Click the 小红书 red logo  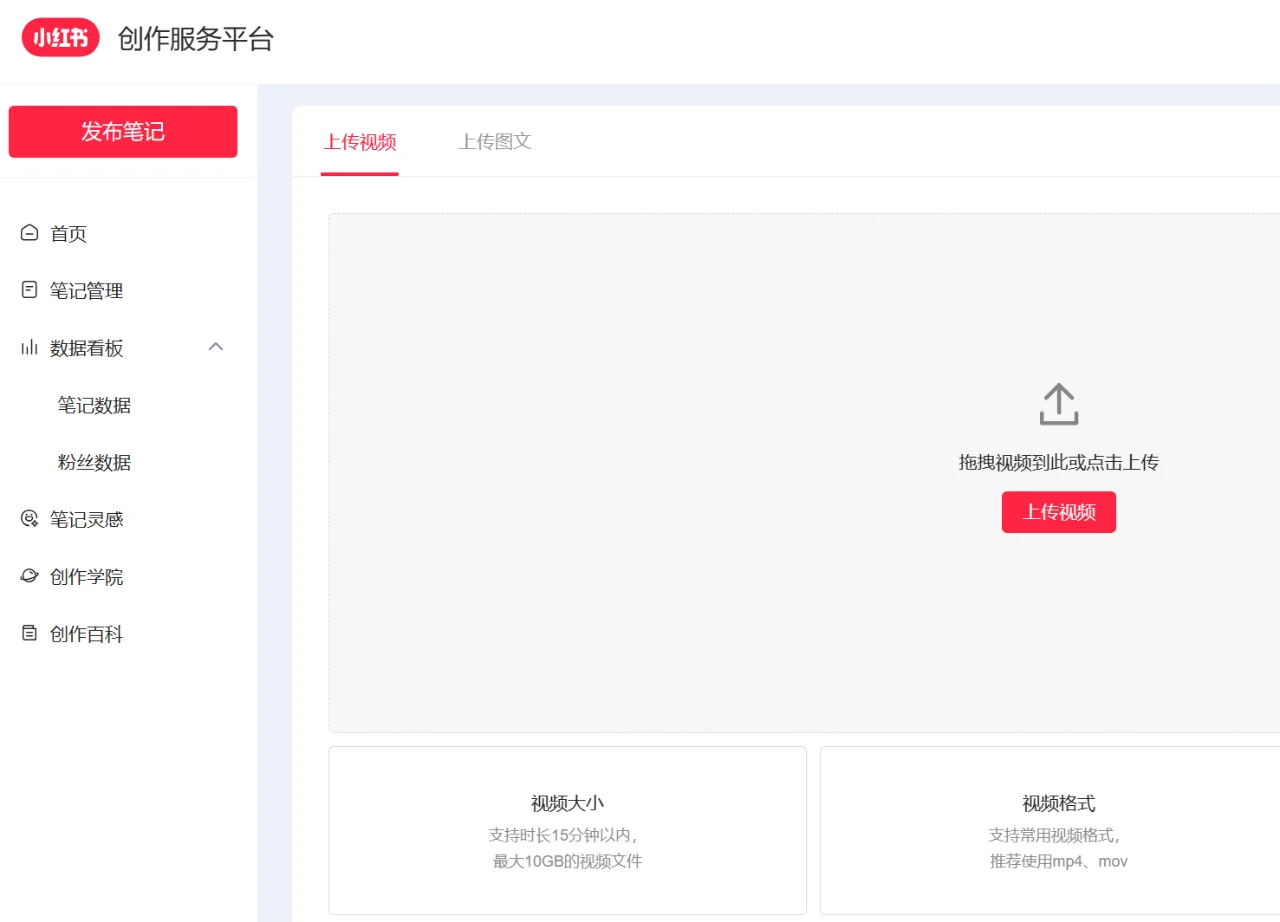click(61, 38)
